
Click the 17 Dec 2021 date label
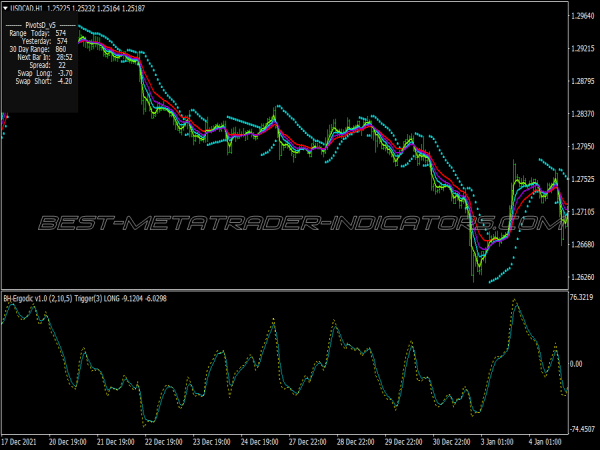pos(24,441)
